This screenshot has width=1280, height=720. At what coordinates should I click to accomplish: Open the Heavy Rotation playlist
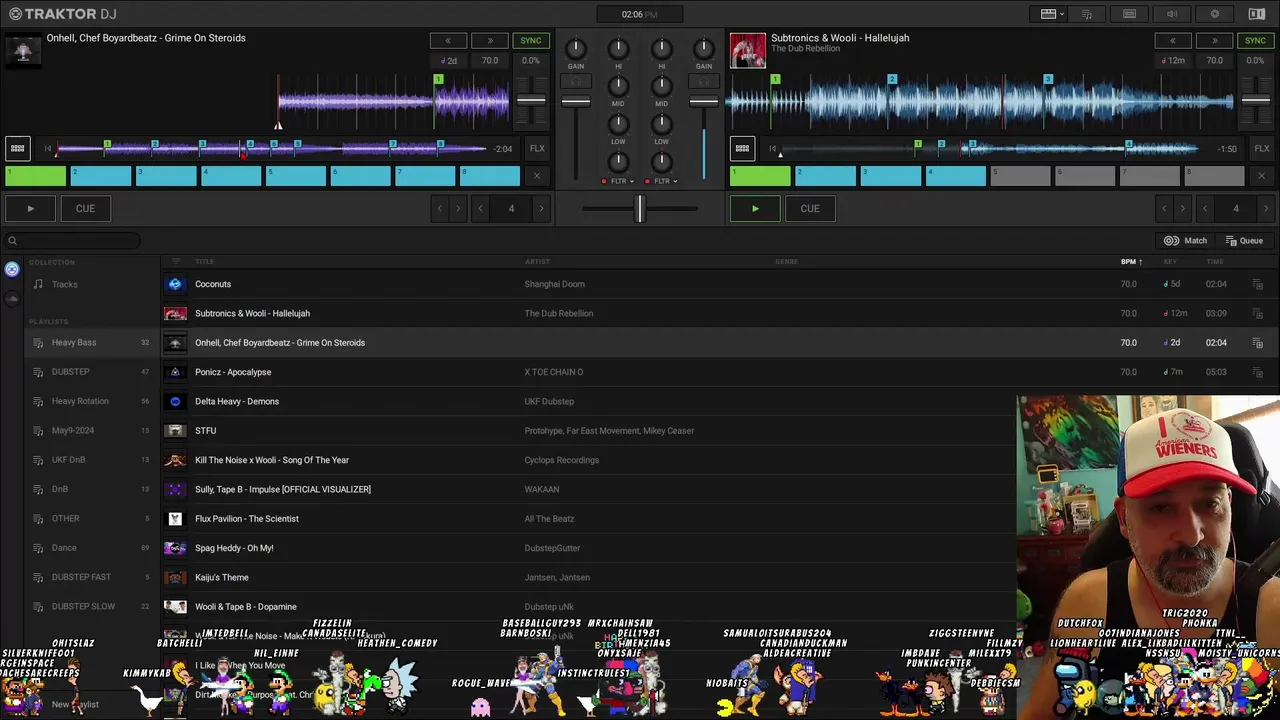[90, 401]
